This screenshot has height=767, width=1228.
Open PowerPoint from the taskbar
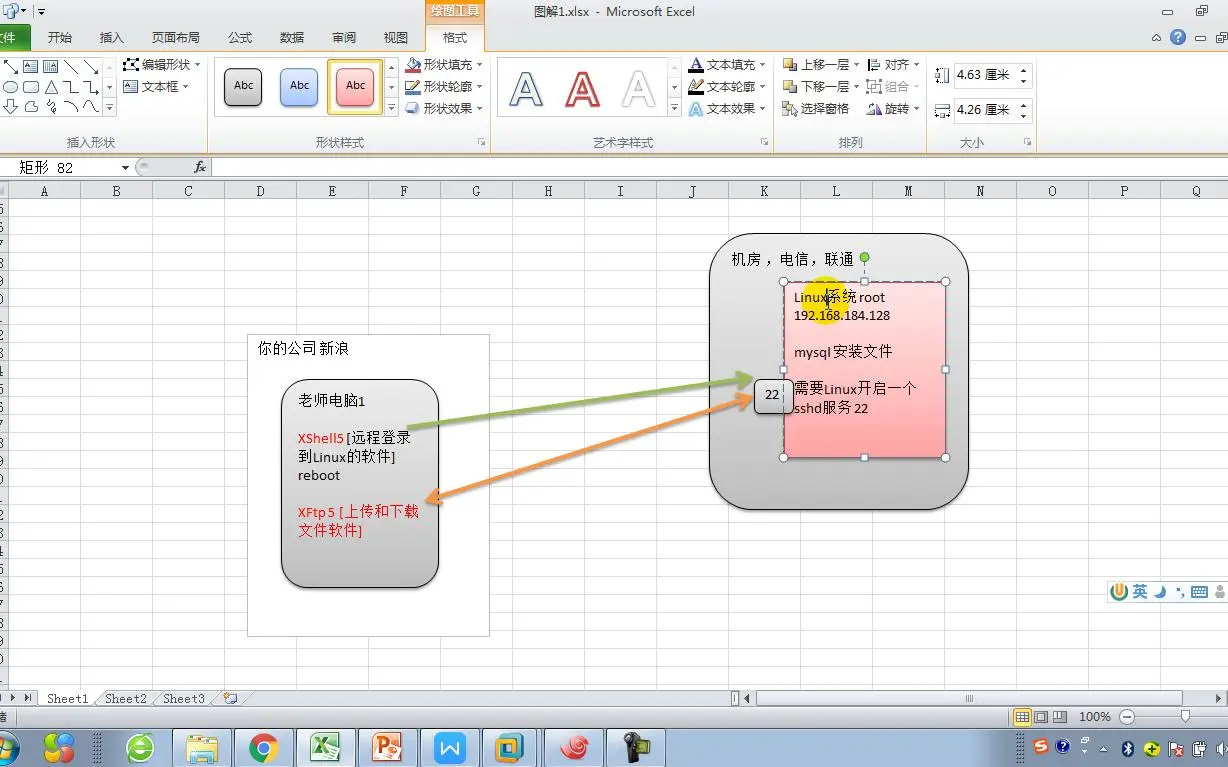[x=387, y=747]
